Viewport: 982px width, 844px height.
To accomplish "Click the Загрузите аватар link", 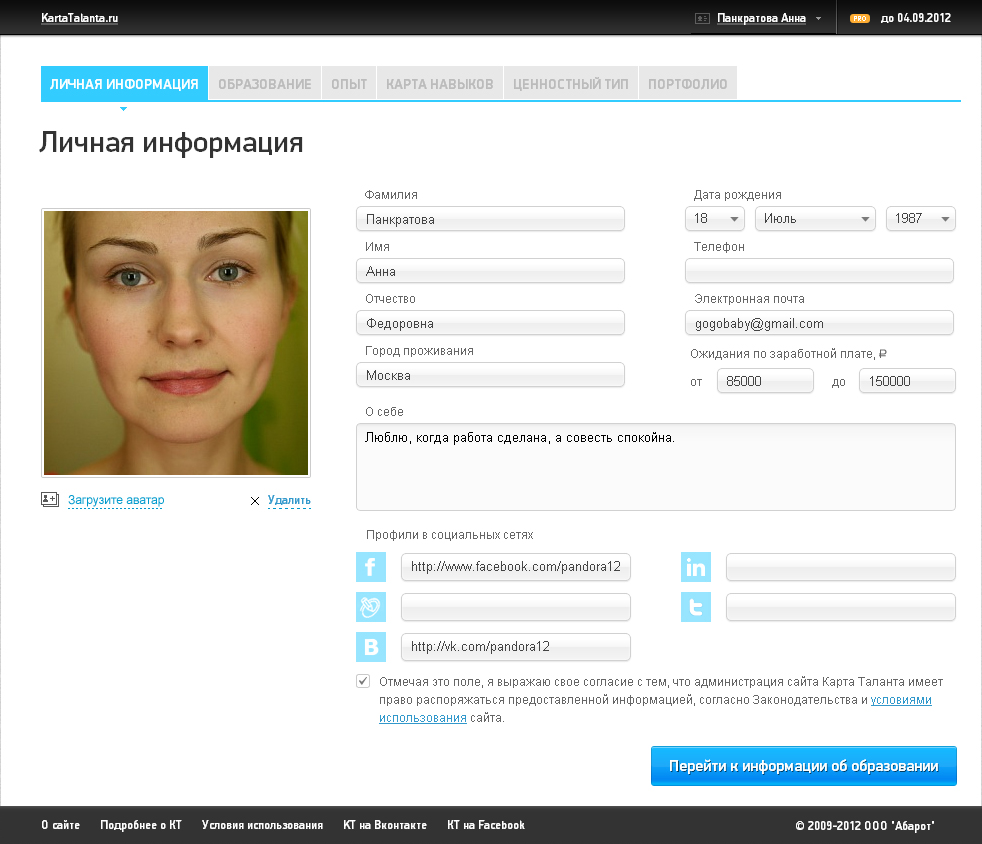I will point(116,500).
